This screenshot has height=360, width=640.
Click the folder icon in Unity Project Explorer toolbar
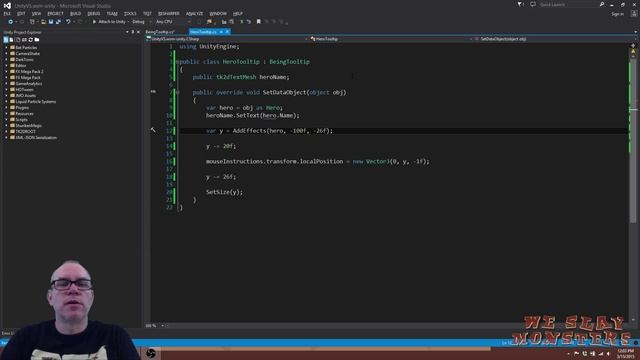37,40
